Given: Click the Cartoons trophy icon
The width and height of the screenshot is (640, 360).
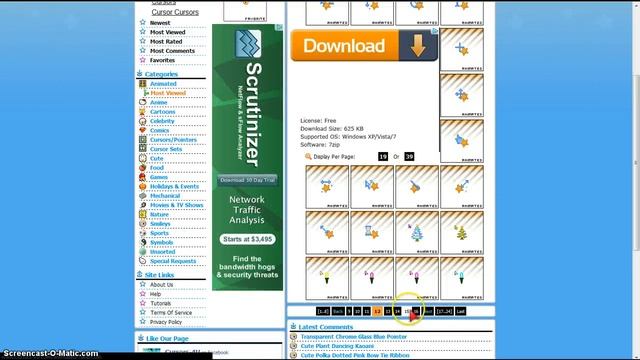Looking at the screenshot, I should tap(142, 111).
